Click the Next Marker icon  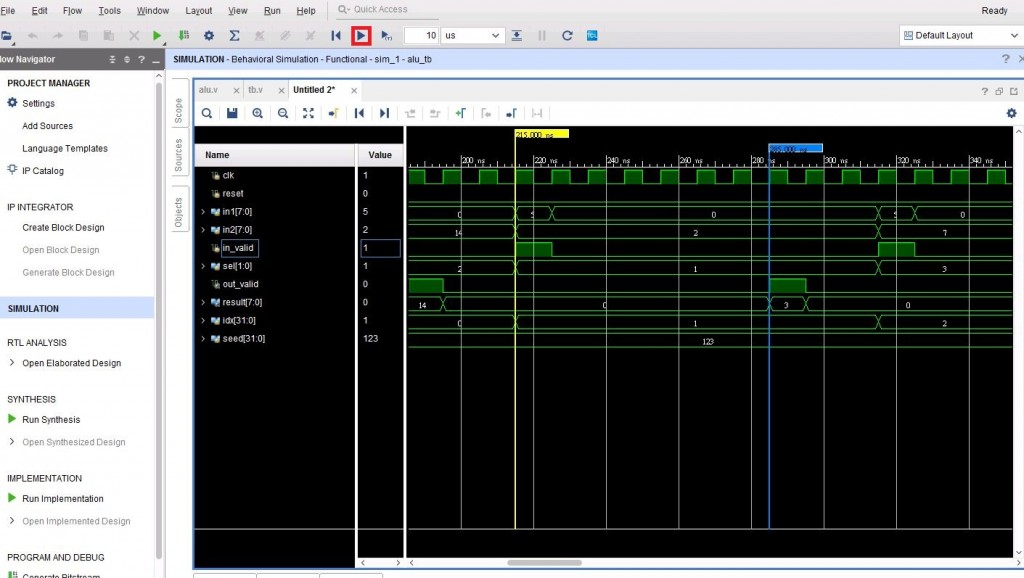tap(511, 113)
